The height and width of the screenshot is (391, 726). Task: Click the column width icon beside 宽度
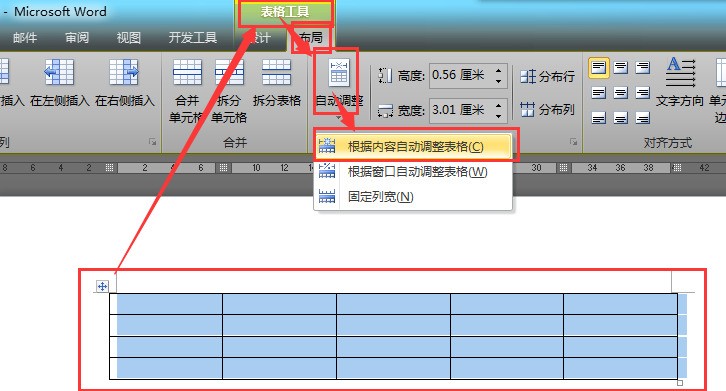point(385,110)
